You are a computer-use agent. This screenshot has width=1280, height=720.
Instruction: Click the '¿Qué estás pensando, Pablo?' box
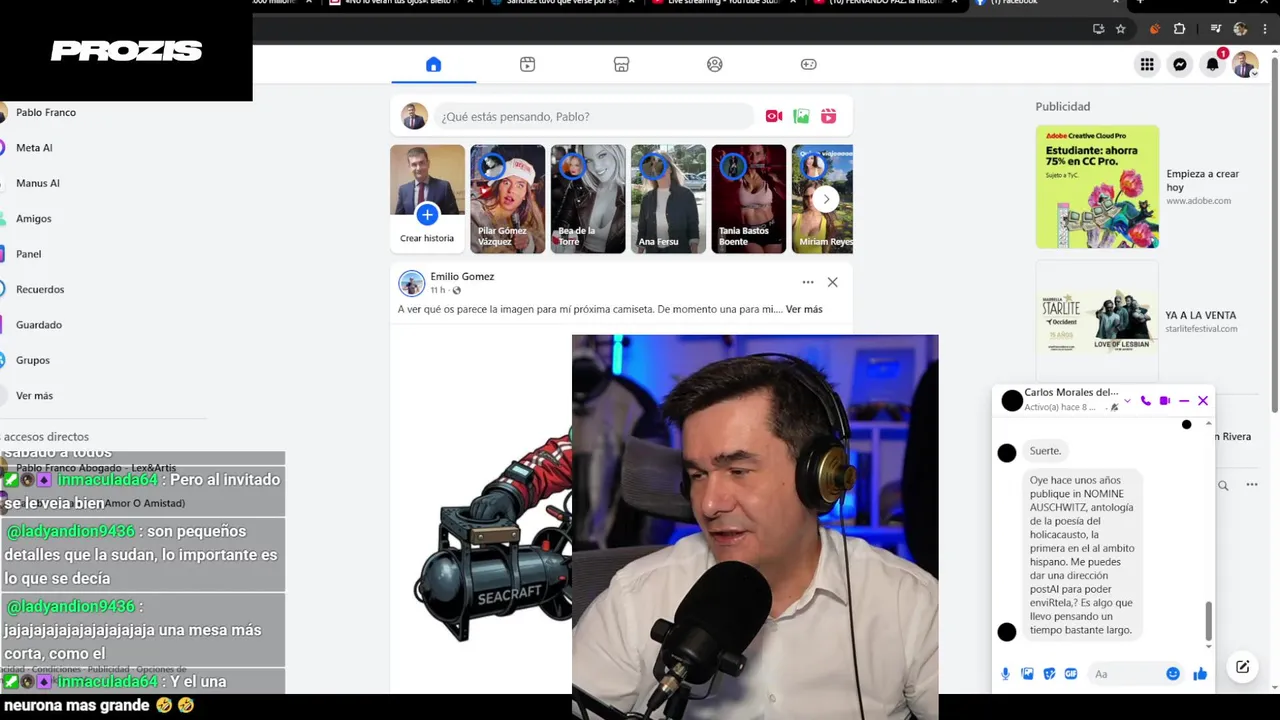point(594,116)
